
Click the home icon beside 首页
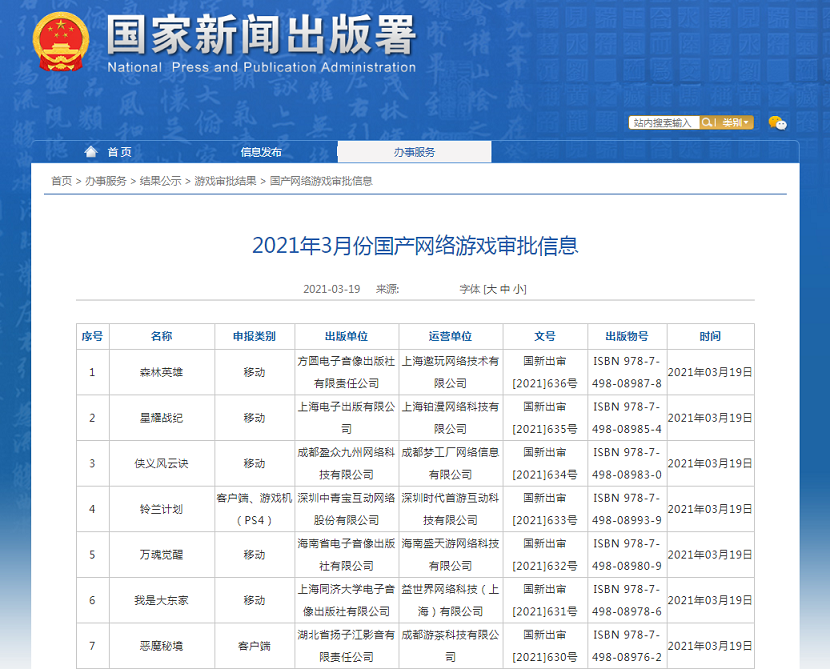[91, 152]
